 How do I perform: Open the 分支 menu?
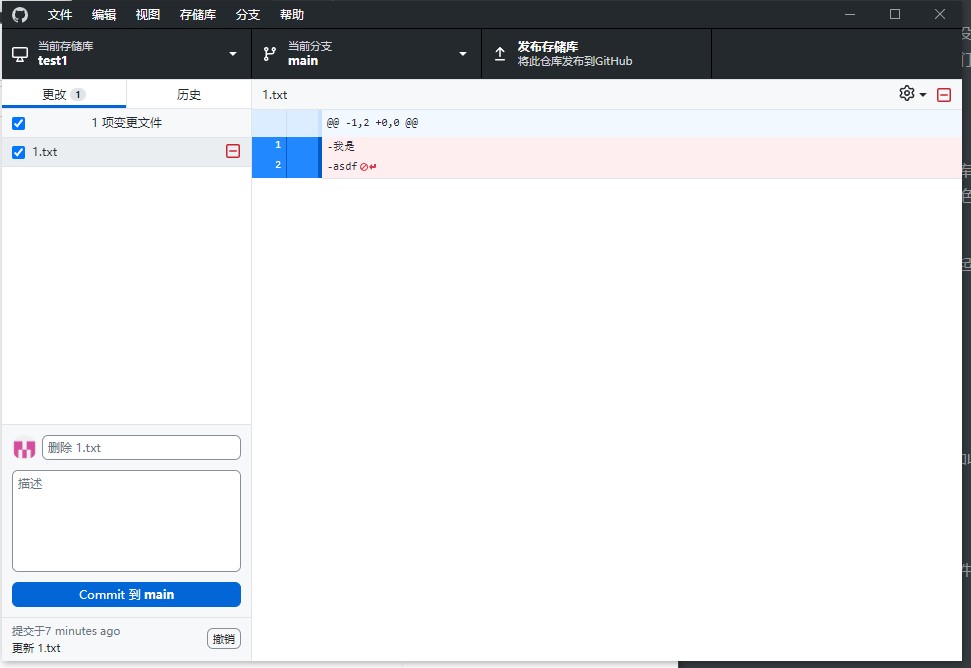(247, 14)
